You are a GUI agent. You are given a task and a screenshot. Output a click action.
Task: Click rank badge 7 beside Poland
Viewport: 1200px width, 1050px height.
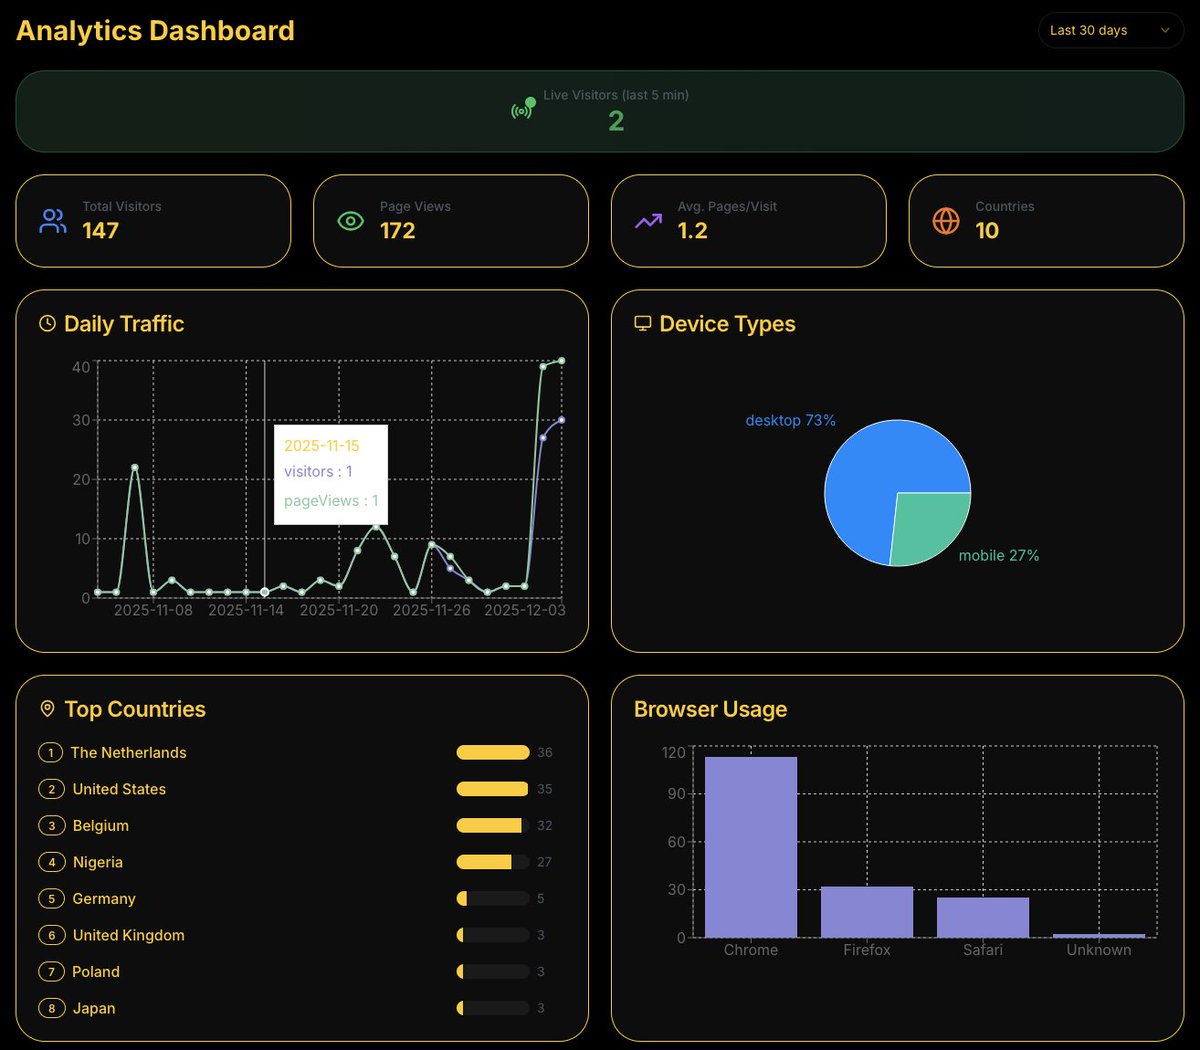pyautogui.click(x=51, y=972)
